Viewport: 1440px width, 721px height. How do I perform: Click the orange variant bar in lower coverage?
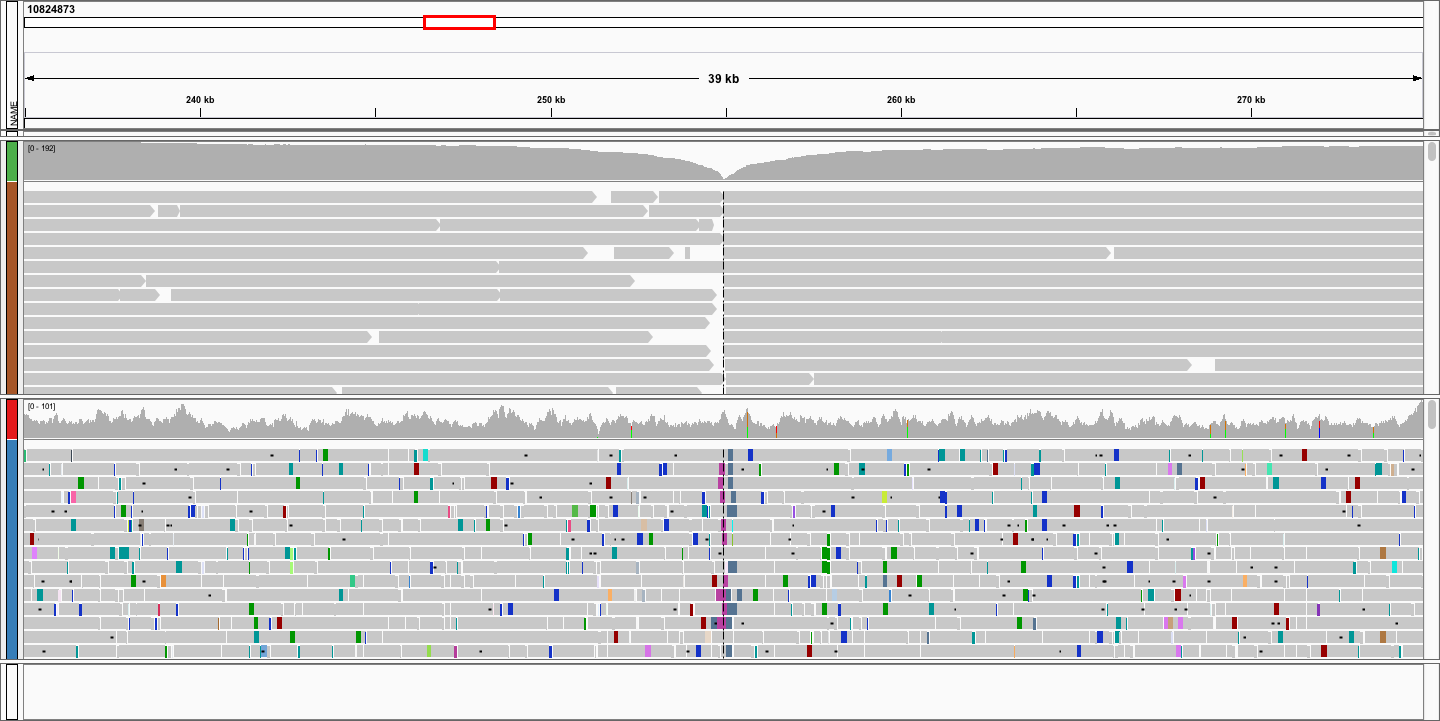[x=776, y=431]
